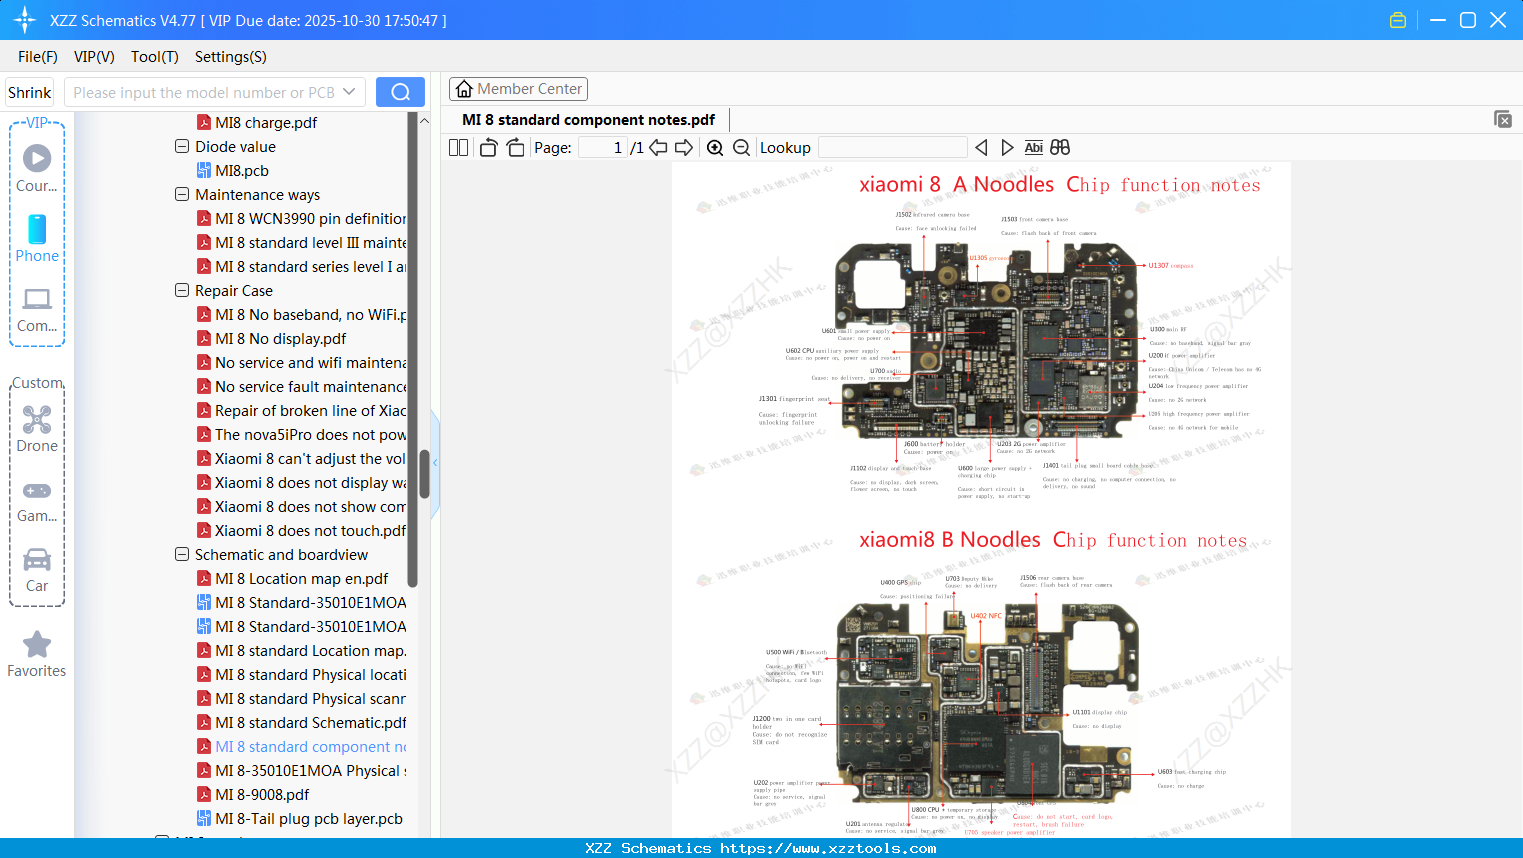1523x858 pixels.
Task: Collapse the Schematic and boardview section
Action: (x=181, y=554)
